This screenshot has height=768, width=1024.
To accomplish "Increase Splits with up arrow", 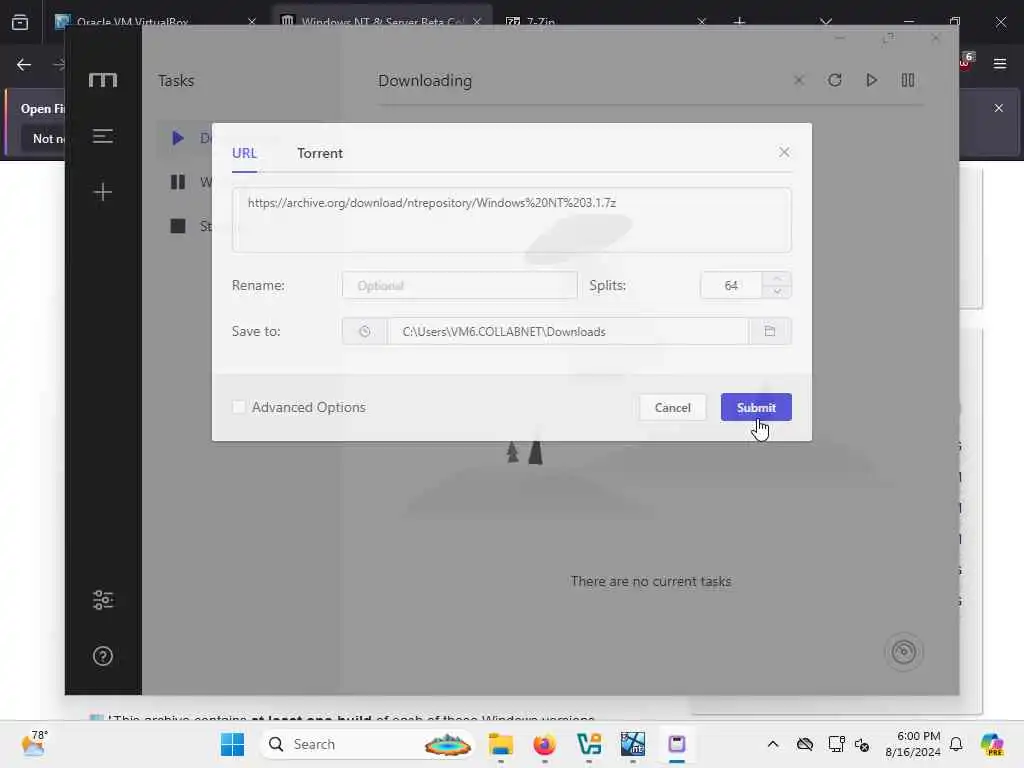I will pyautogui.click(x=777, y=279).
